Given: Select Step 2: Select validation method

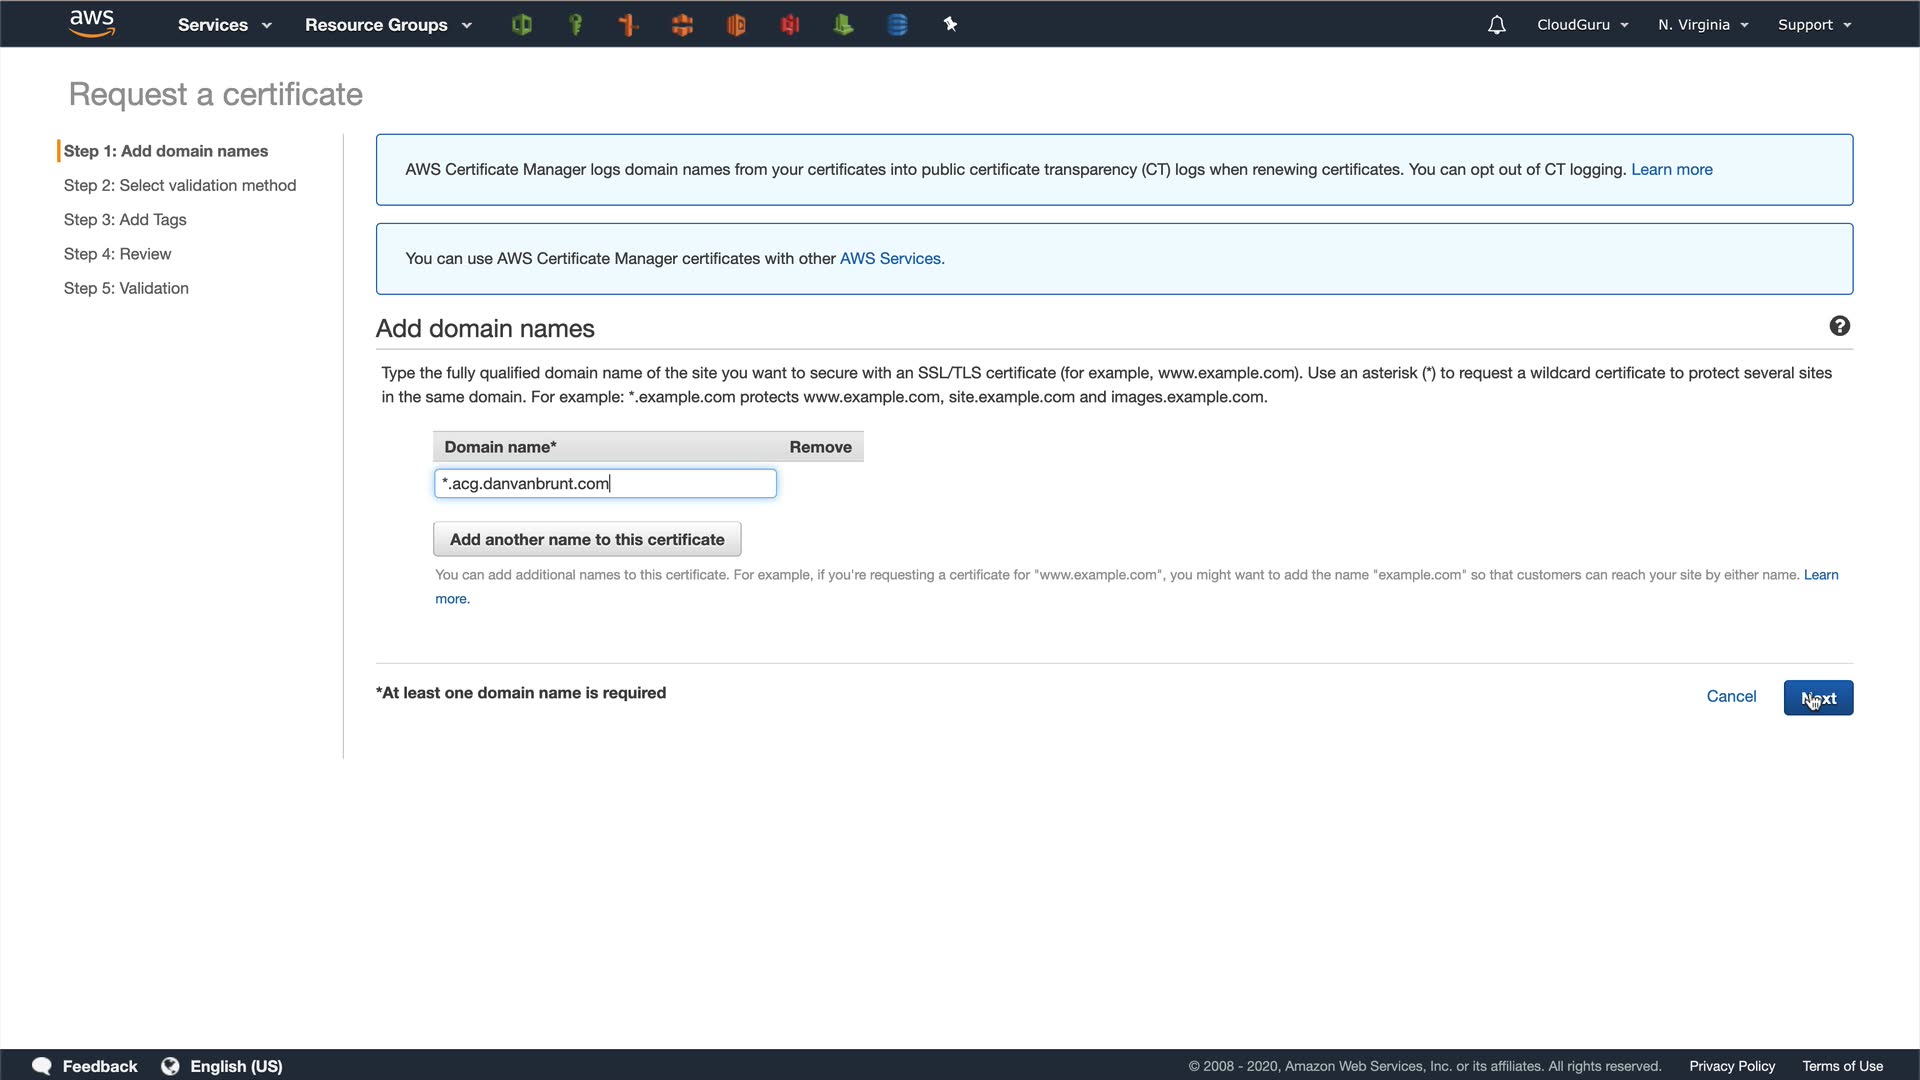Looking at the screenshot, I should [x=180, y=185].
